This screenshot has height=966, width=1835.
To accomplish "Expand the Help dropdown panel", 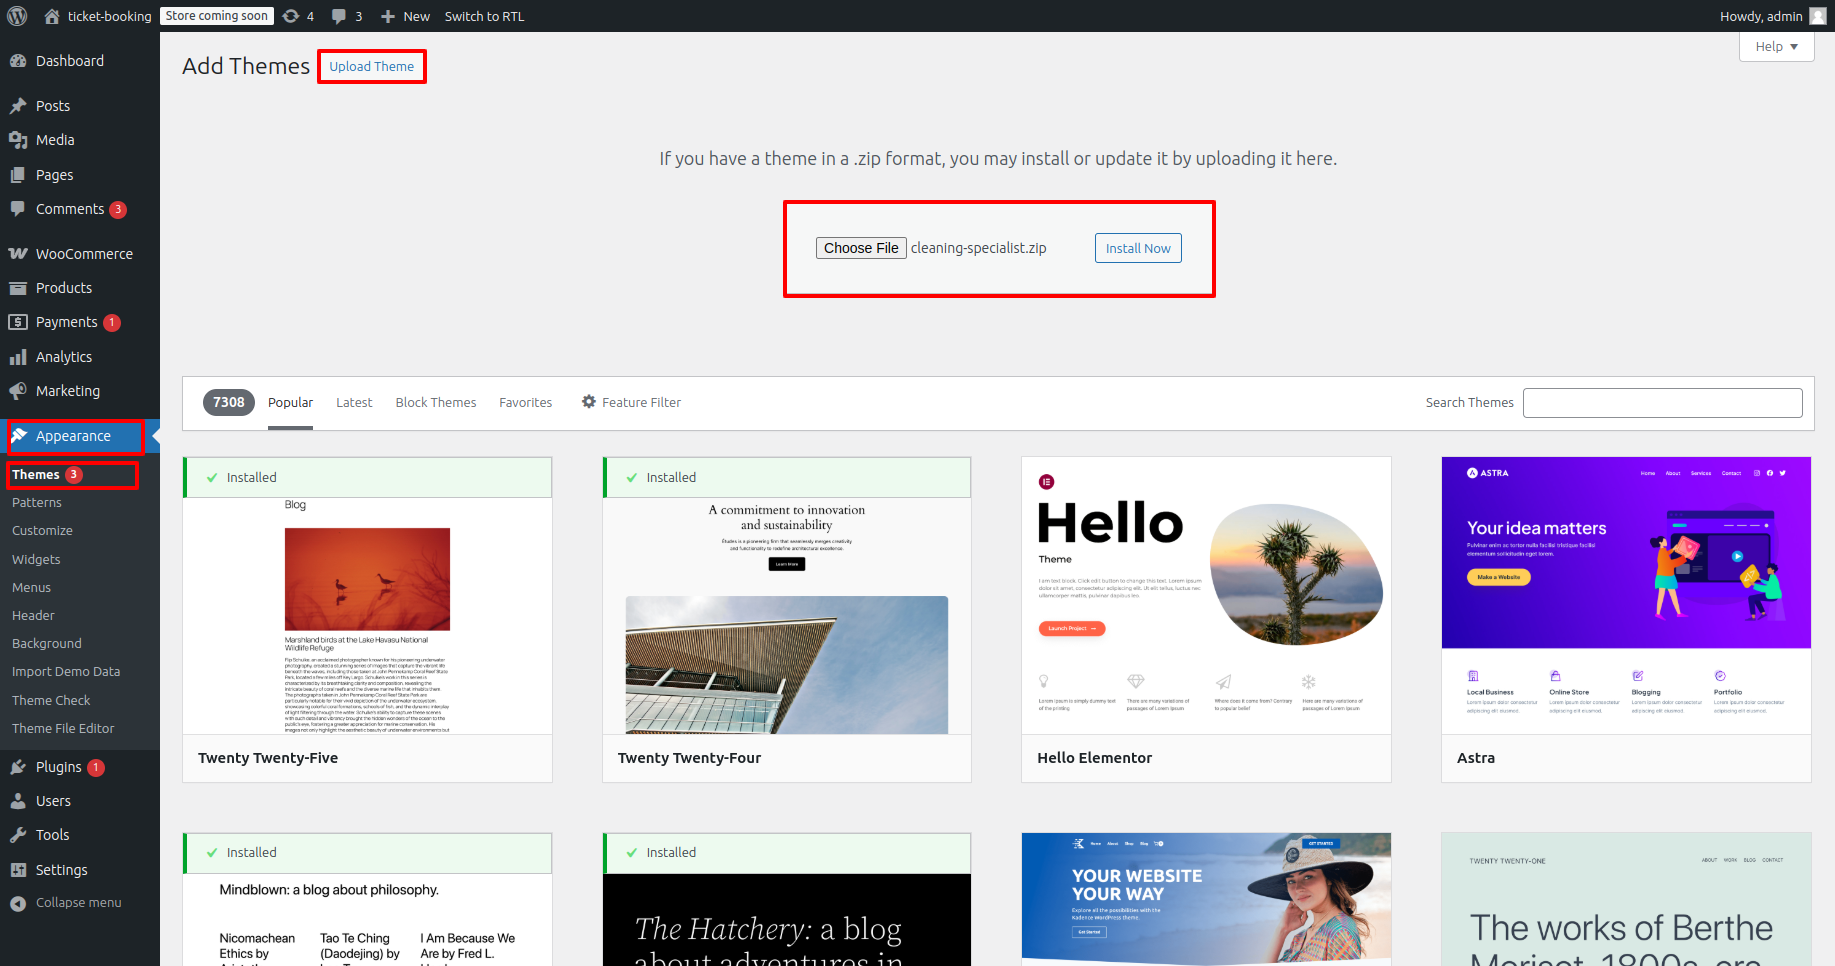I will [x=1776, y=47].
